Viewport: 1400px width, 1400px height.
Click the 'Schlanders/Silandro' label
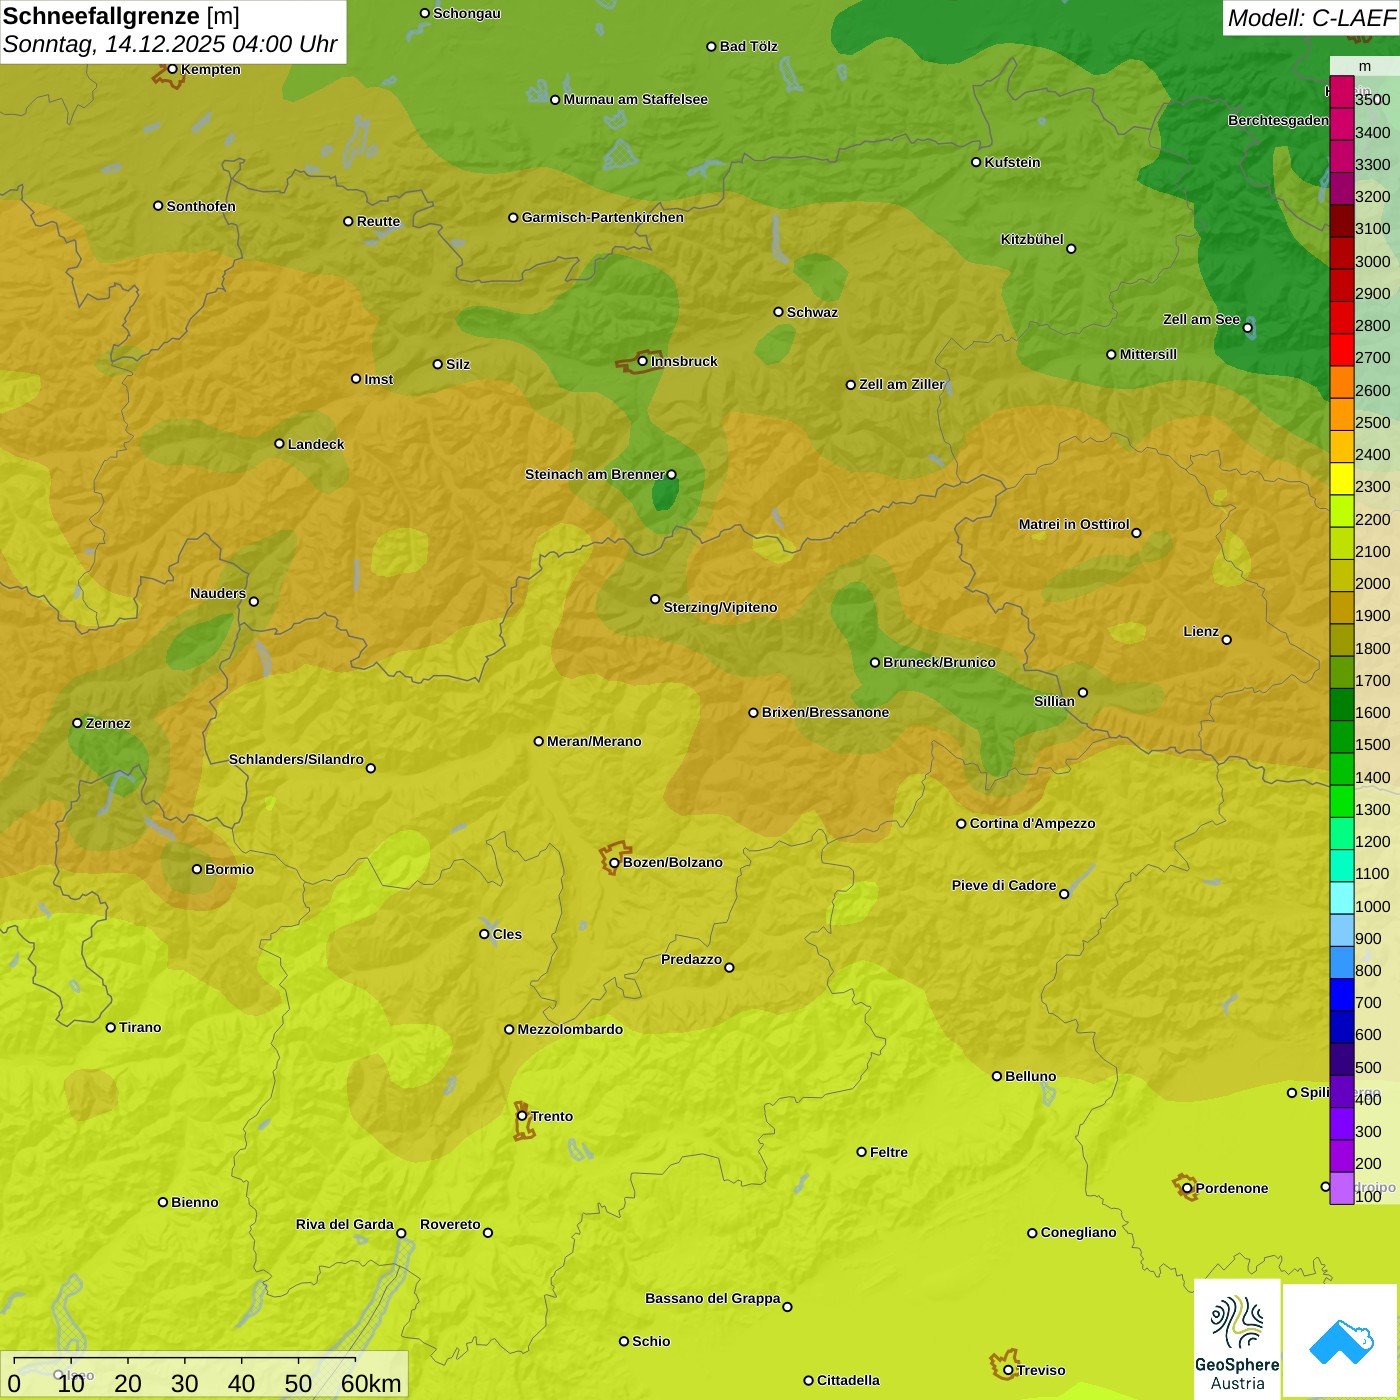point(296,759)
